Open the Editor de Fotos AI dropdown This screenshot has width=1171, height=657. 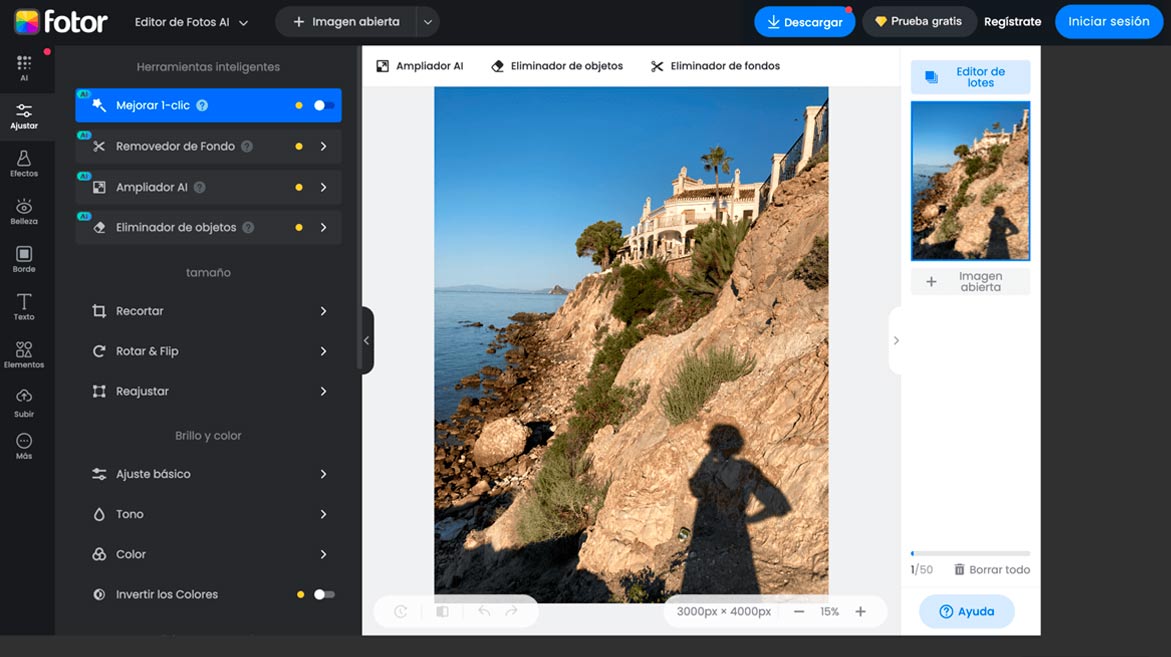point(191,22)
